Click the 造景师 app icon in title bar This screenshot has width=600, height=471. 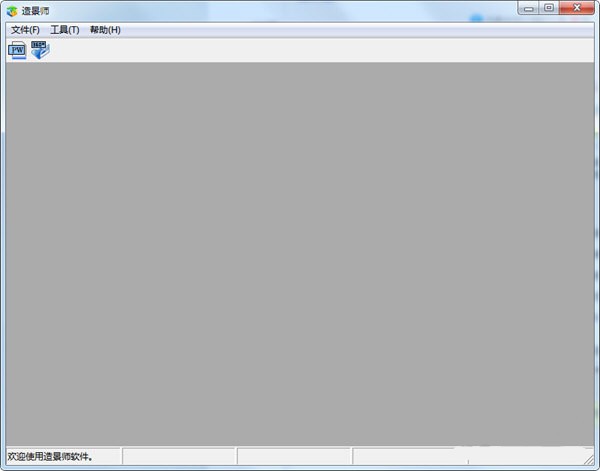point(12,11)
